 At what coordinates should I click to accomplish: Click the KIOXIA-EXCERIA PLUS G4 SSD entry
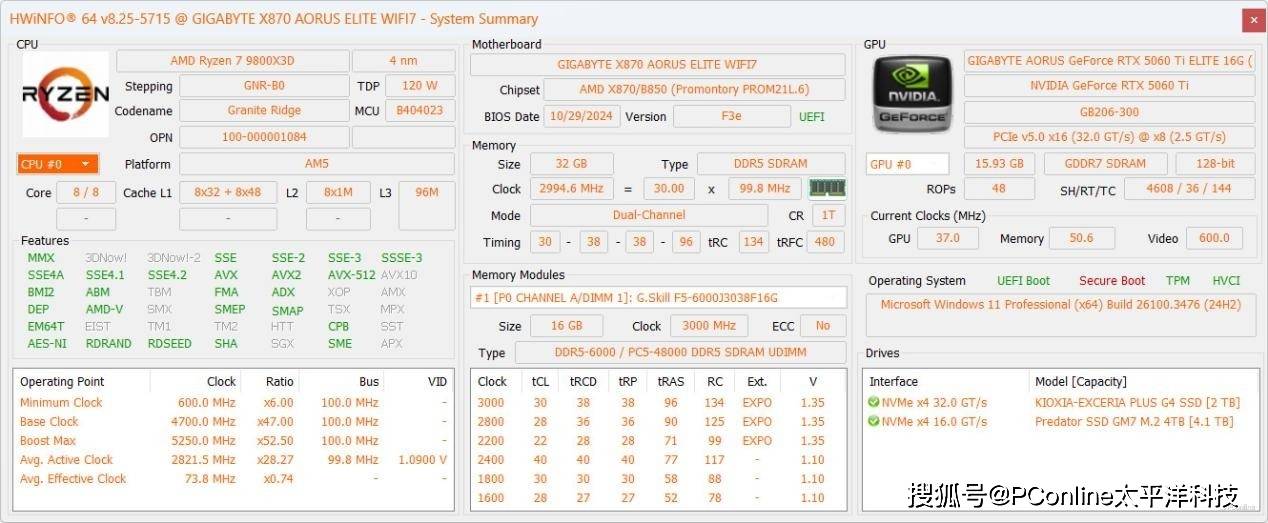[x=1136, y=403]
